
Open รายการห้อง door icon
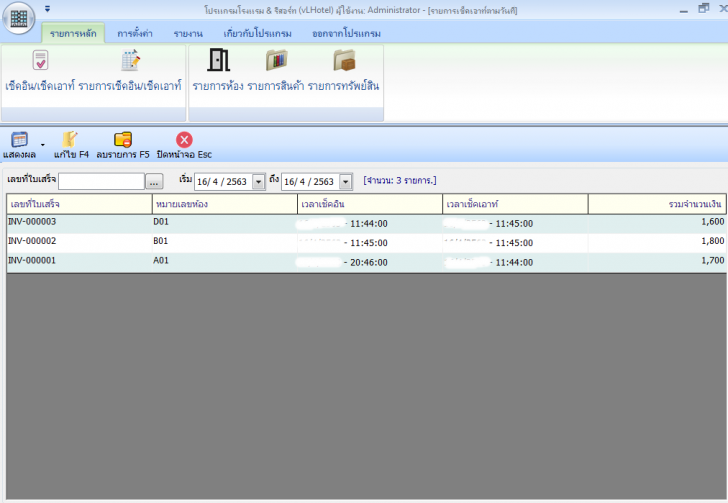click(218, 60)
